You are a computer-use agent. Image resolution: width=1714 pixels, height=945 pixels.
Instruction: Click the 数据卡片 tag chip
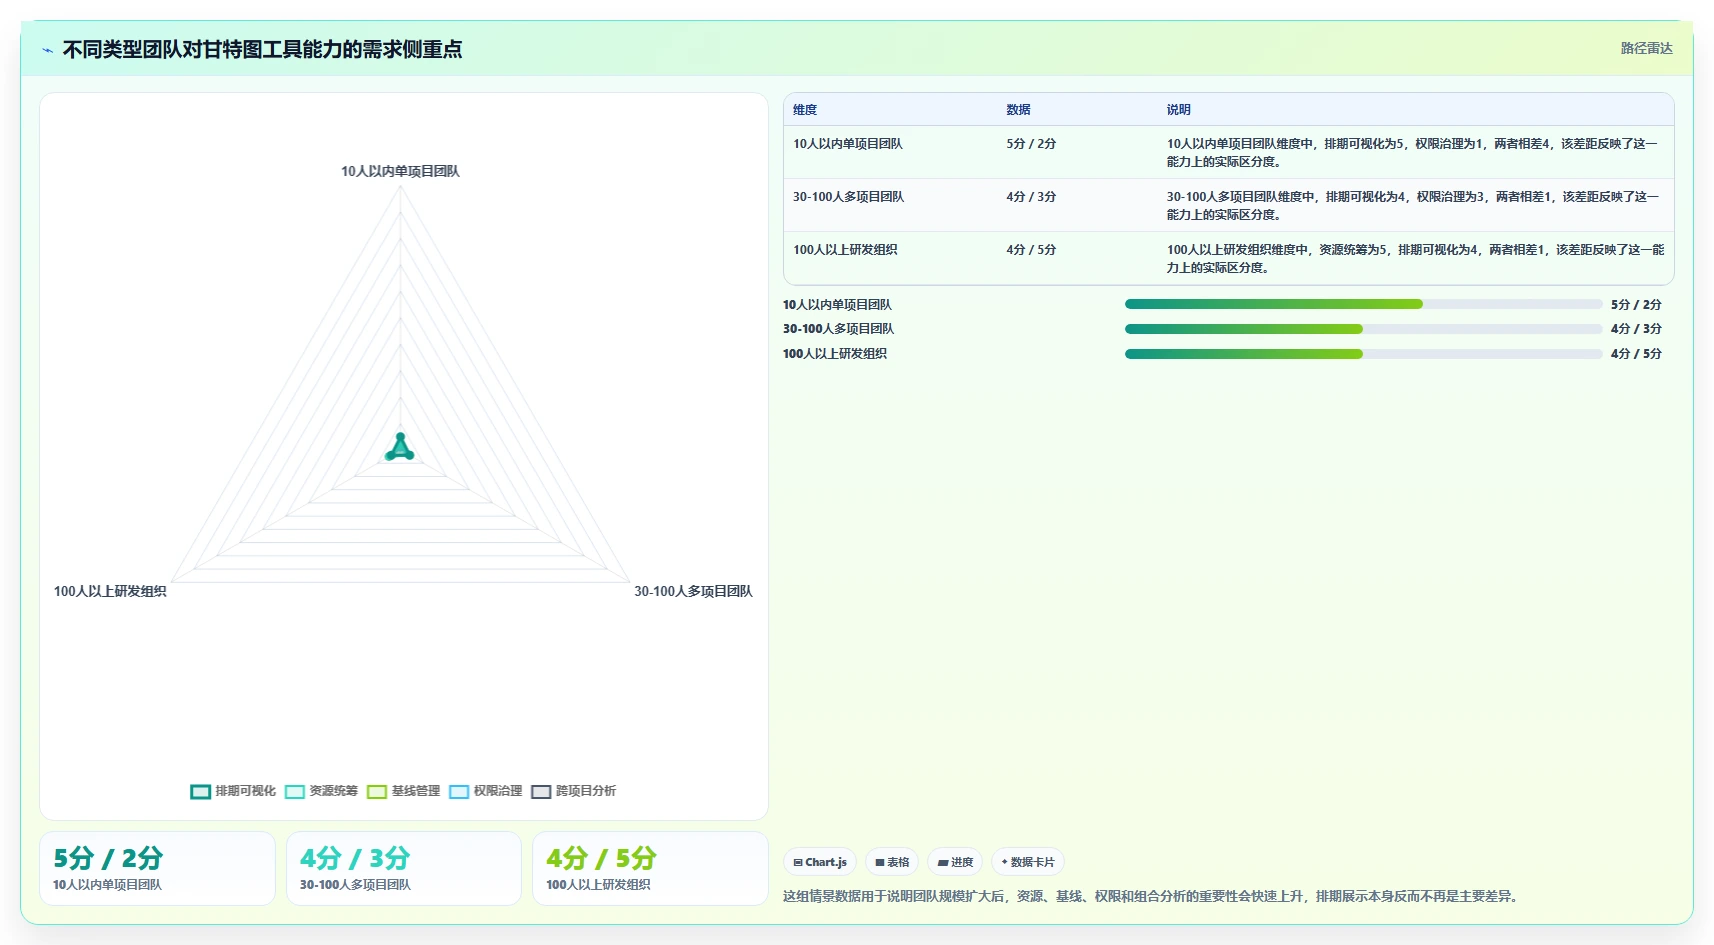1028,862
